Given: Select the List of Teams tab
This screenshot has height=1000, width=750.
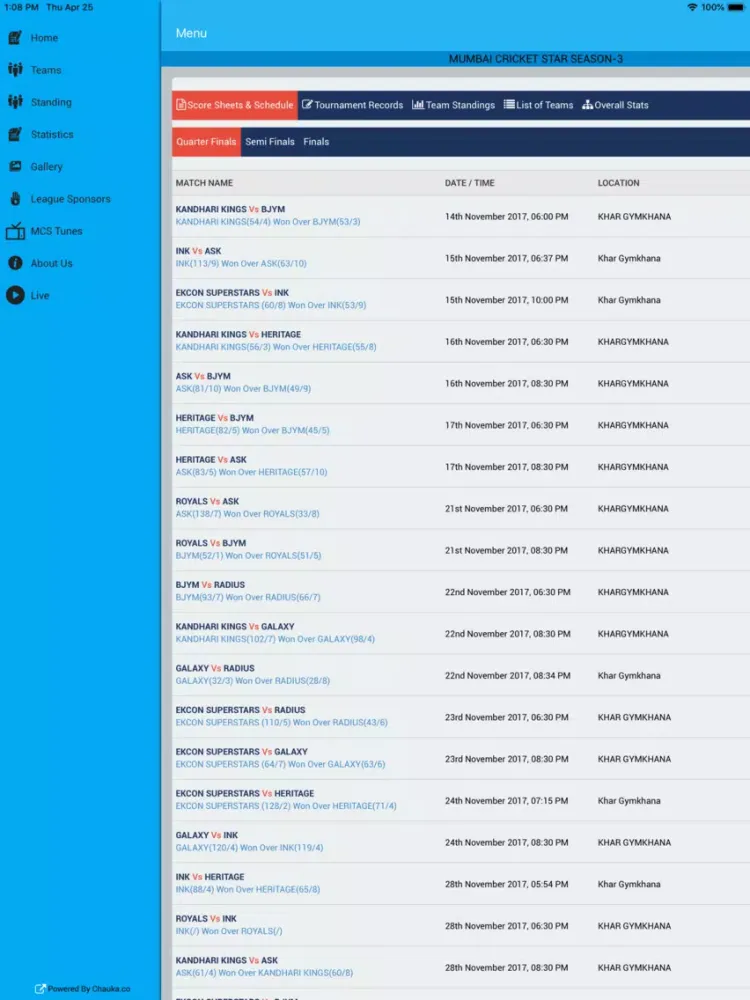Looking at the screenshot, I should pos(538,105).
